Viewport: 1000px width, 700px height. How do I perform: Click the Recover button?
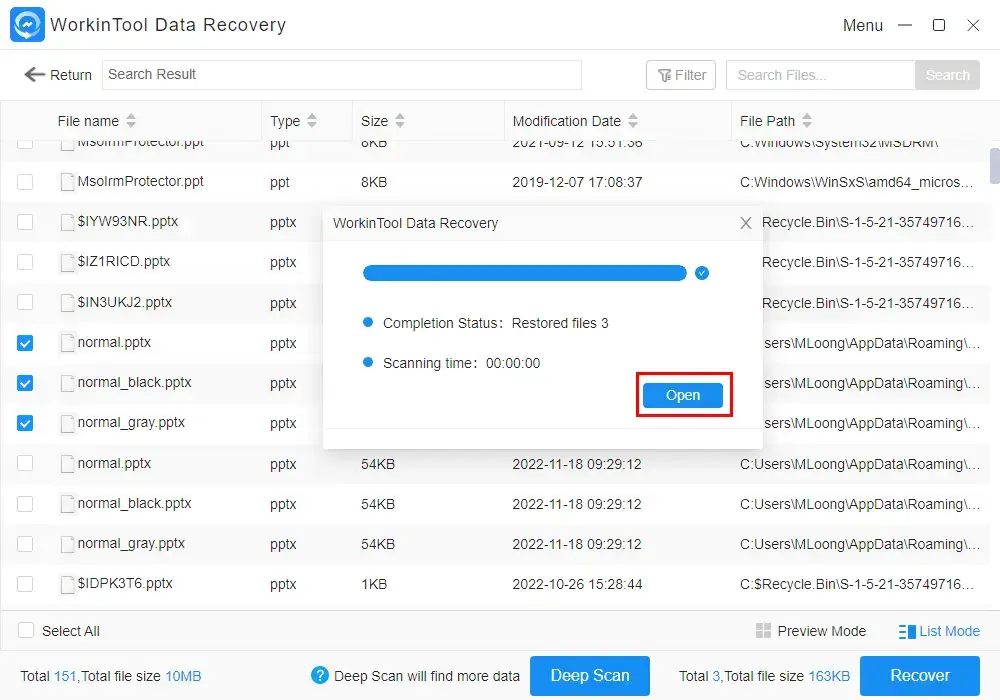[x=920, y=676]
